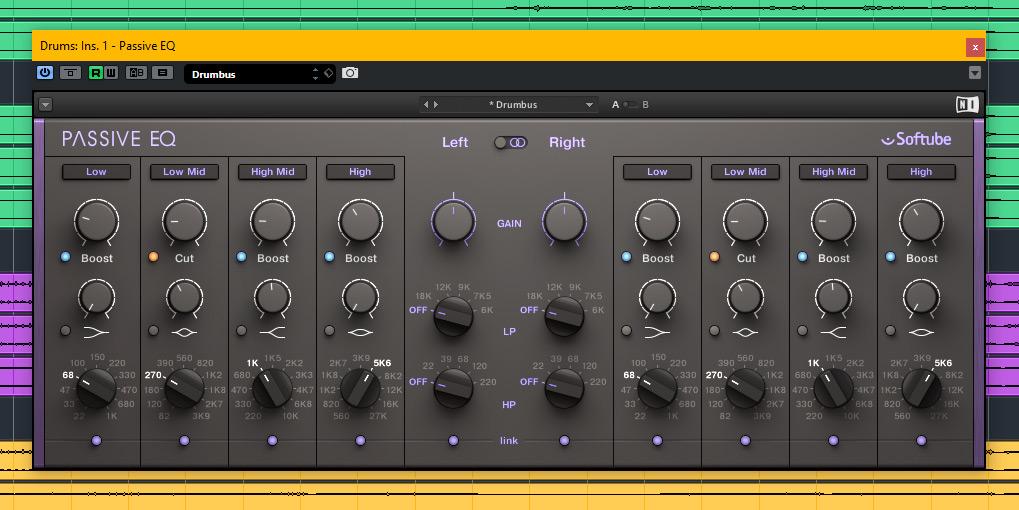Screen dimensions: 1019x510
Task: Select the left channel High Mid band button
Action: coord(272,172)
